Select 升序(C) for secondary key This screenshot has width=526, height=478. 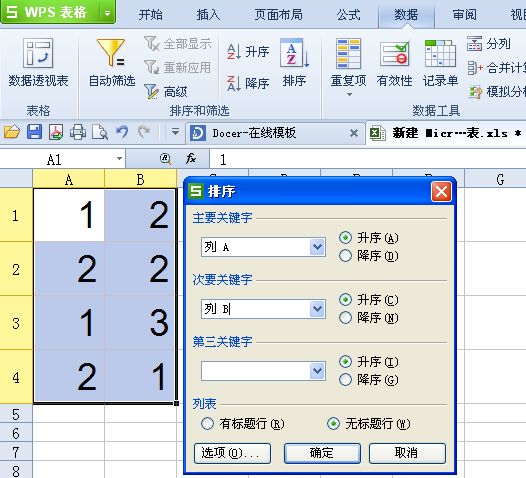tap(345, 300)
